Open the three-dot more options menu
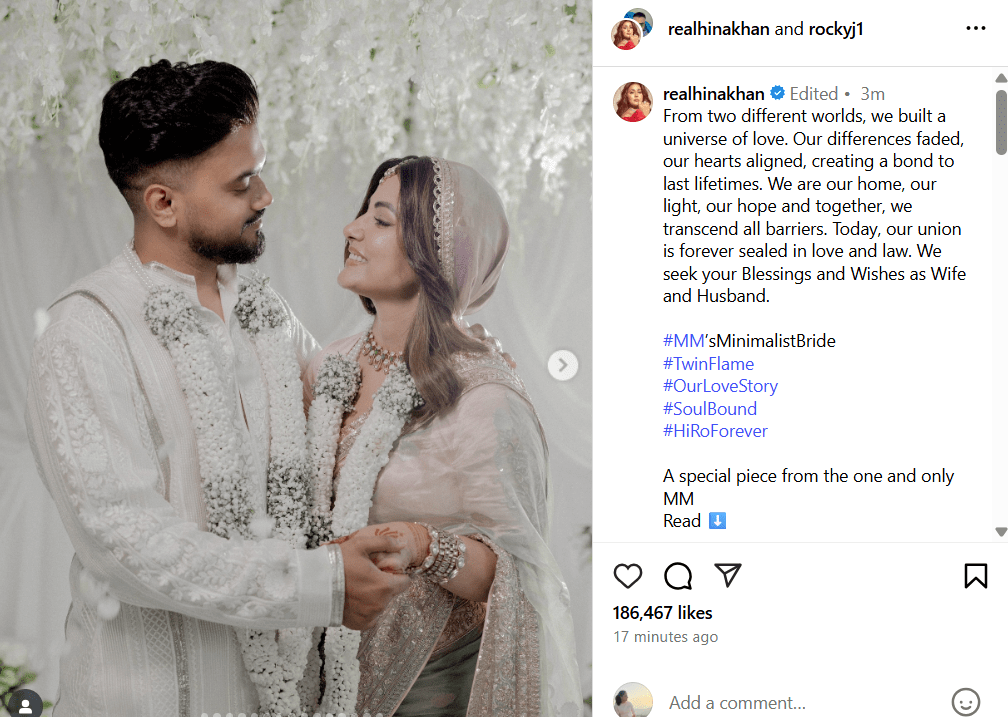 coord(975,28)
